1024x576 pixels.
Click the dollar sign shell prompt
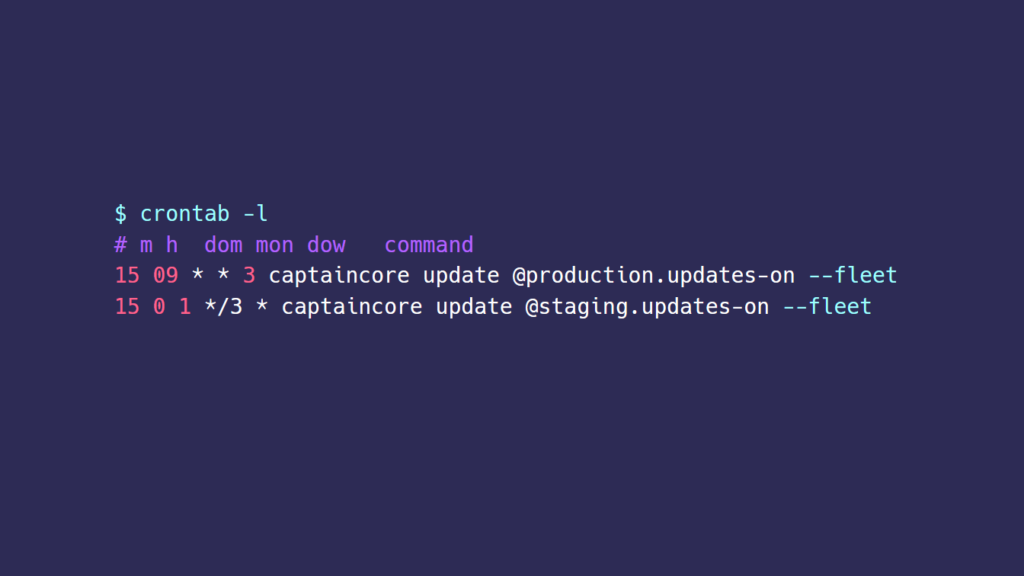click(121, 214)
